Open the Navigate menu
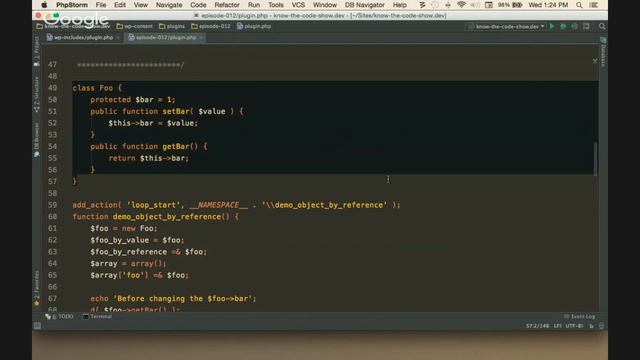This screenshot has width=640, height=360. [169, 5]
